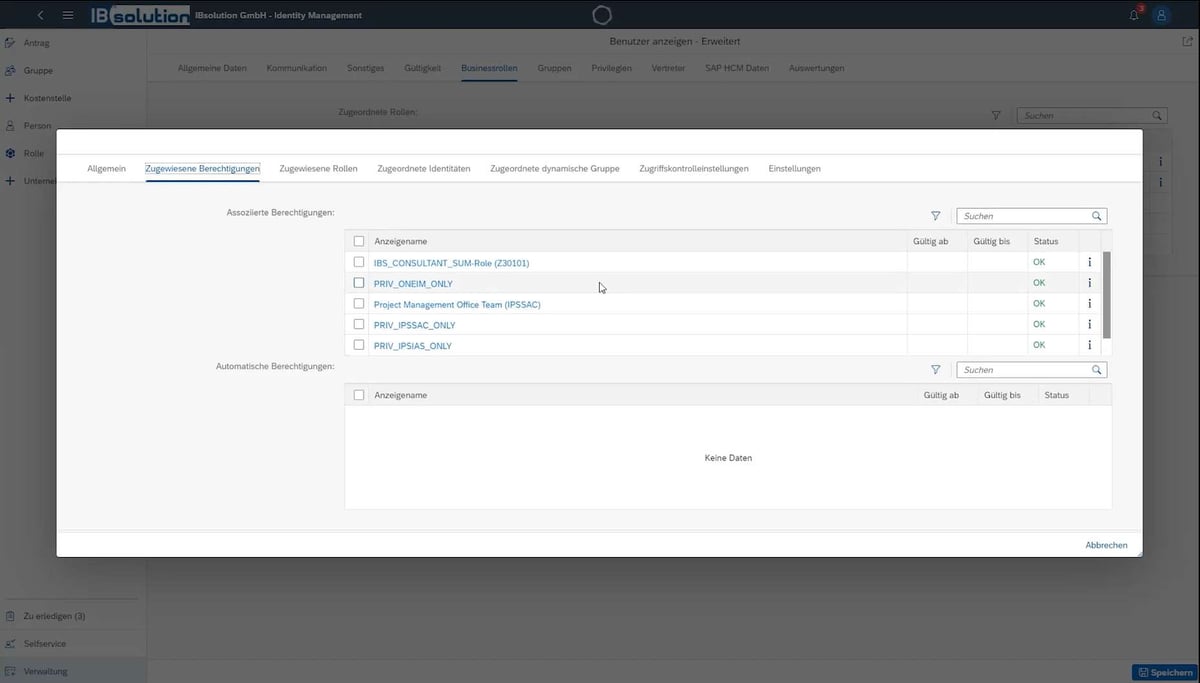This screenshot has width=1200, height=683.
Task: Open the notifications bell icon
Action: pyautogui.click(x=1134, y=15)
